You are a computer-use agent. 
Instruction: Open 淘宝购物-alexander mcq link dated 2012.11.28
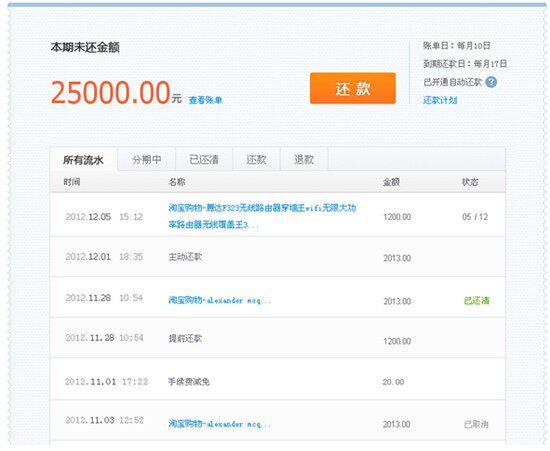tap(220, 300)
